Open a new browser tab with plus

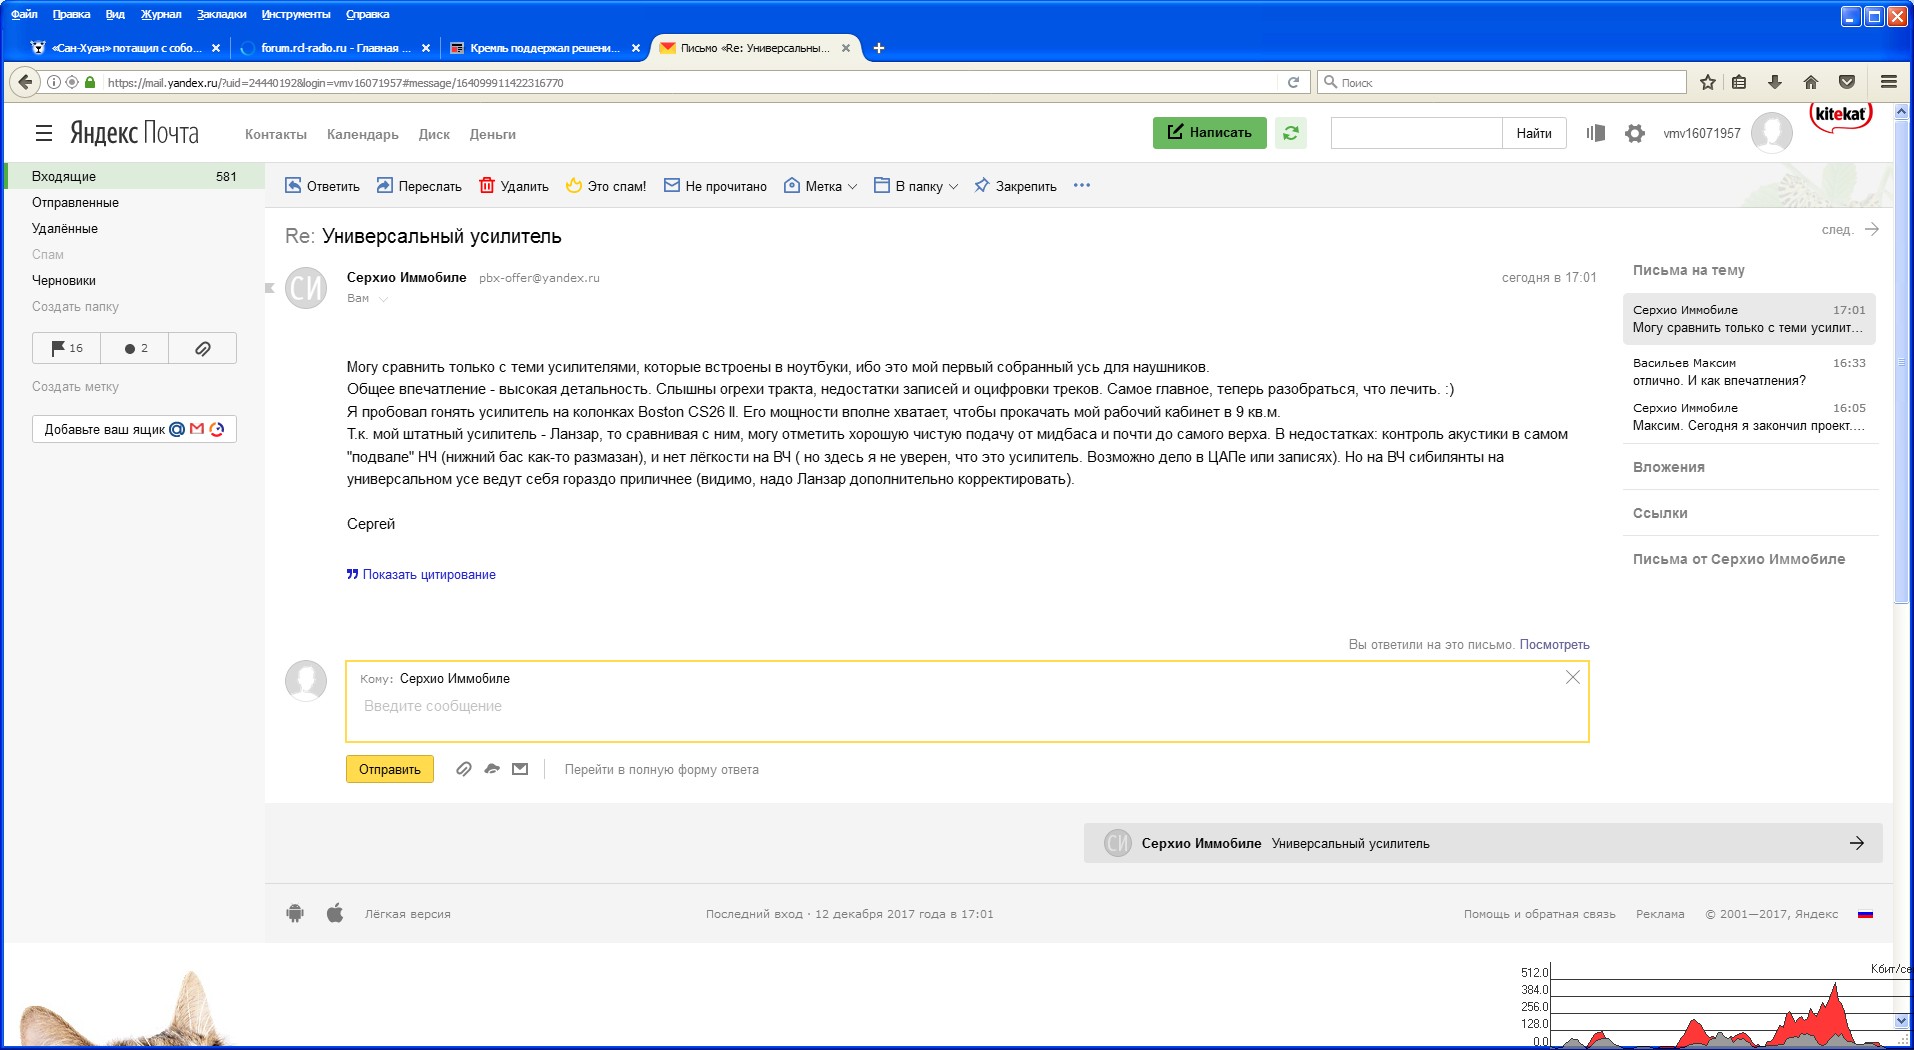(879, 48)
